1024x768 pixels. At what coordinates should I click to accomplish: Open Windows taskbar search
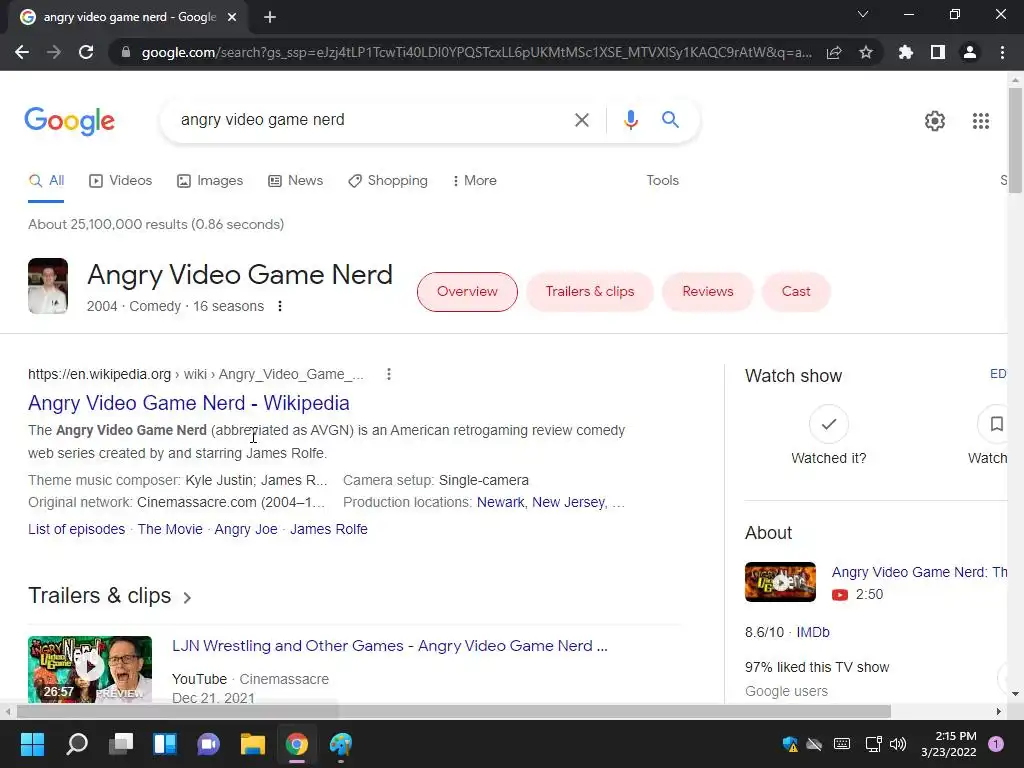(77, 744)
